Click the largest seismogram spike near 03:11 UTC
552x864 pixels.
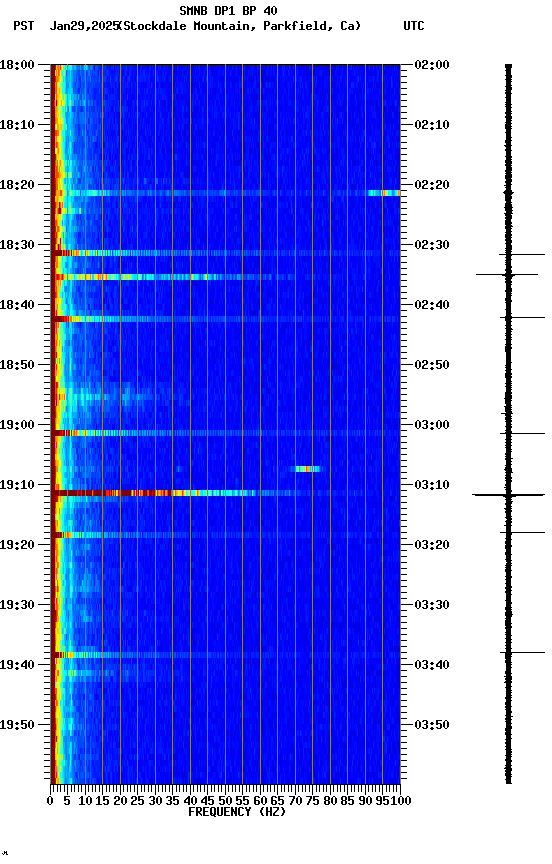click(508, 495)
